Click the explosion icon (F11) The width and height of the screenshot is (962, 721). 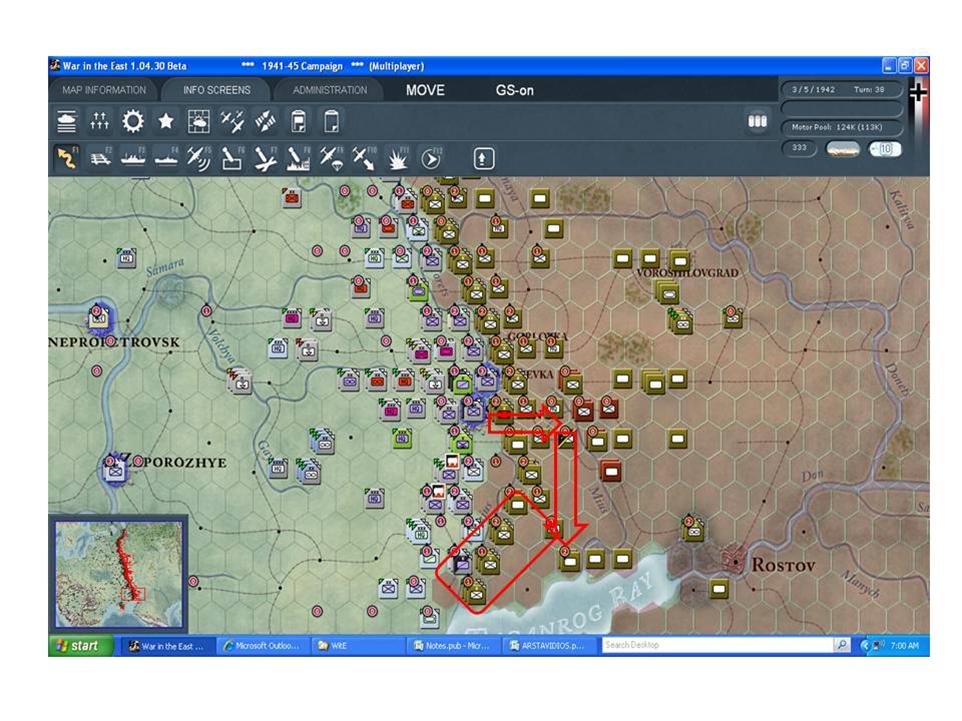pyautogui.click(x=397, y=158)
